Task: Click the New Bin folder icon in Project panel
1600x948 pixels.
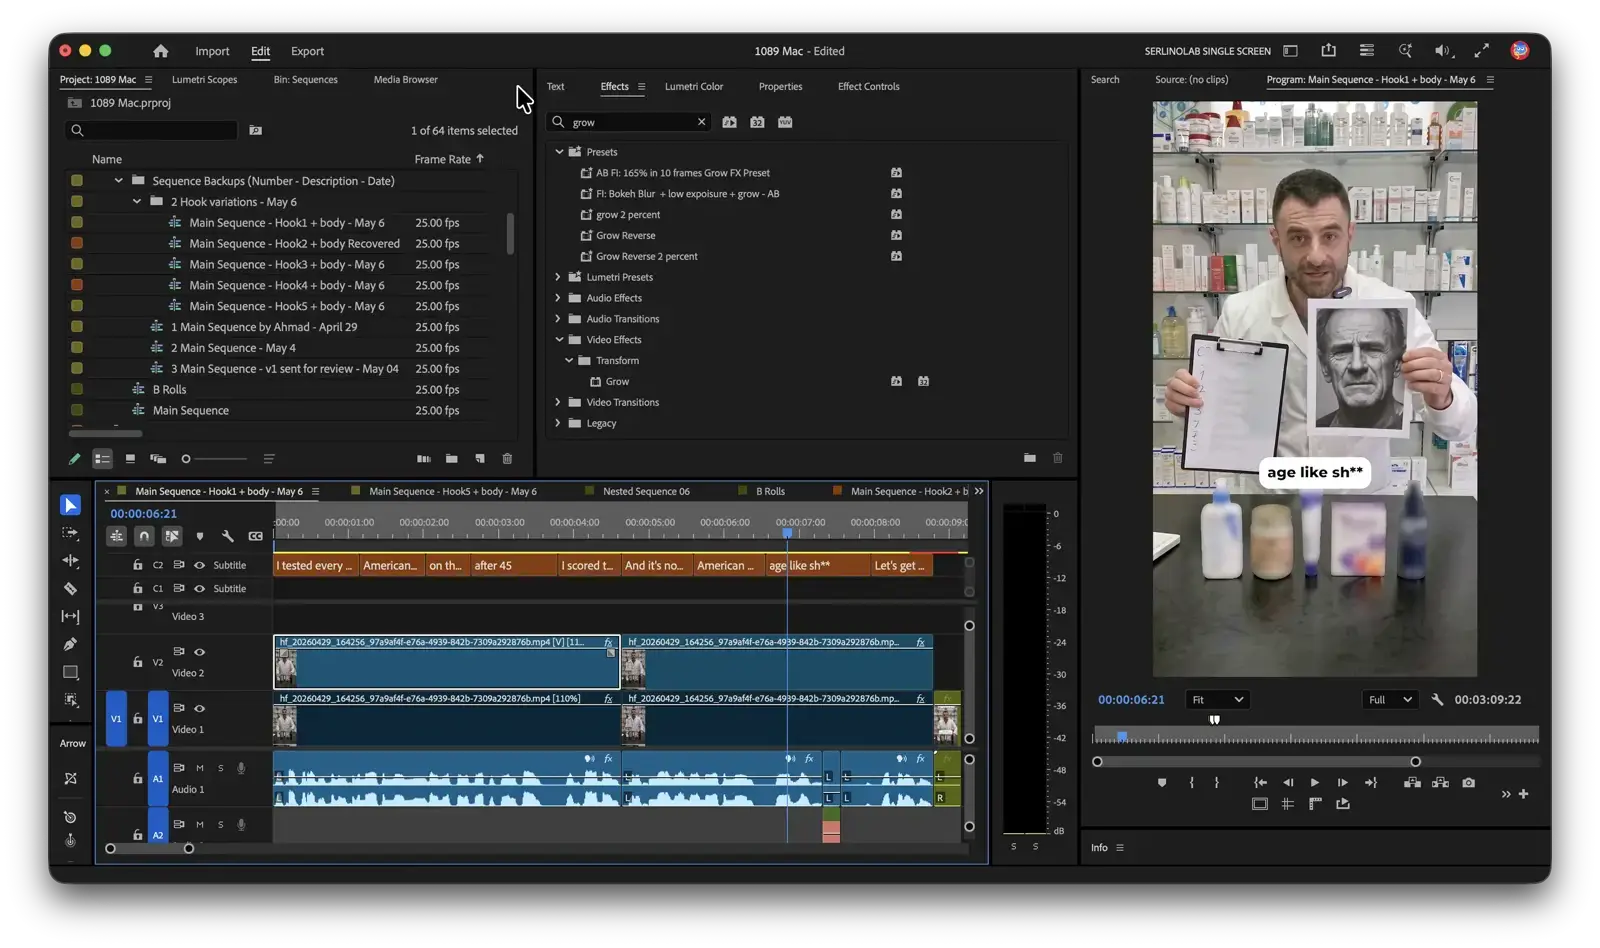Action: (x=452, y=459)
